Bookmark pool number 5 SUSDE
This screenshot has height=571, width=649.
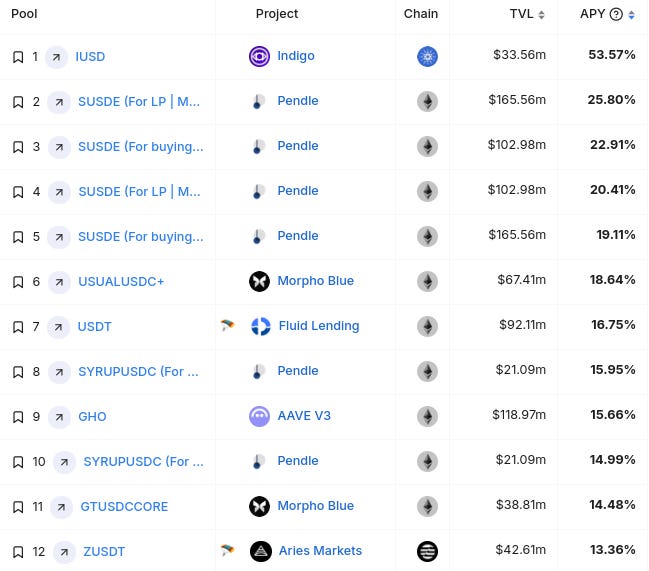(18, 237)
